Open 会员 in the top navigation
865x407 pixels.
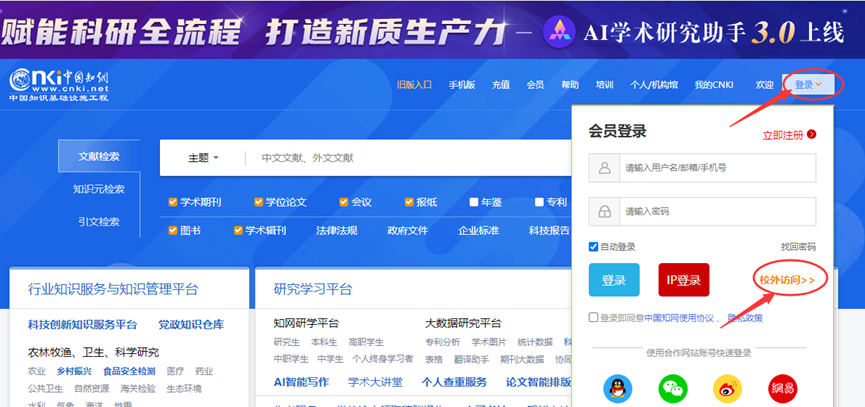pyautogui.click(x=535, y=85)
